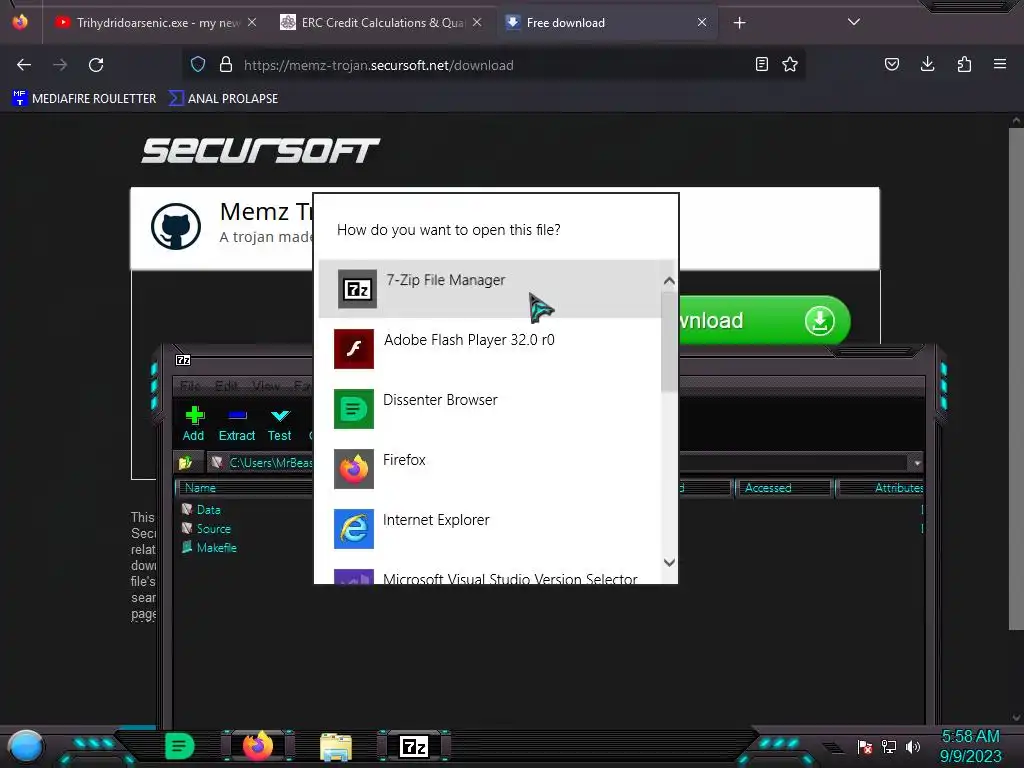Open File Explorer from taskbar
Viewport: 1024px width, 768px height.
pyautogui.click(x=336, y=746)
